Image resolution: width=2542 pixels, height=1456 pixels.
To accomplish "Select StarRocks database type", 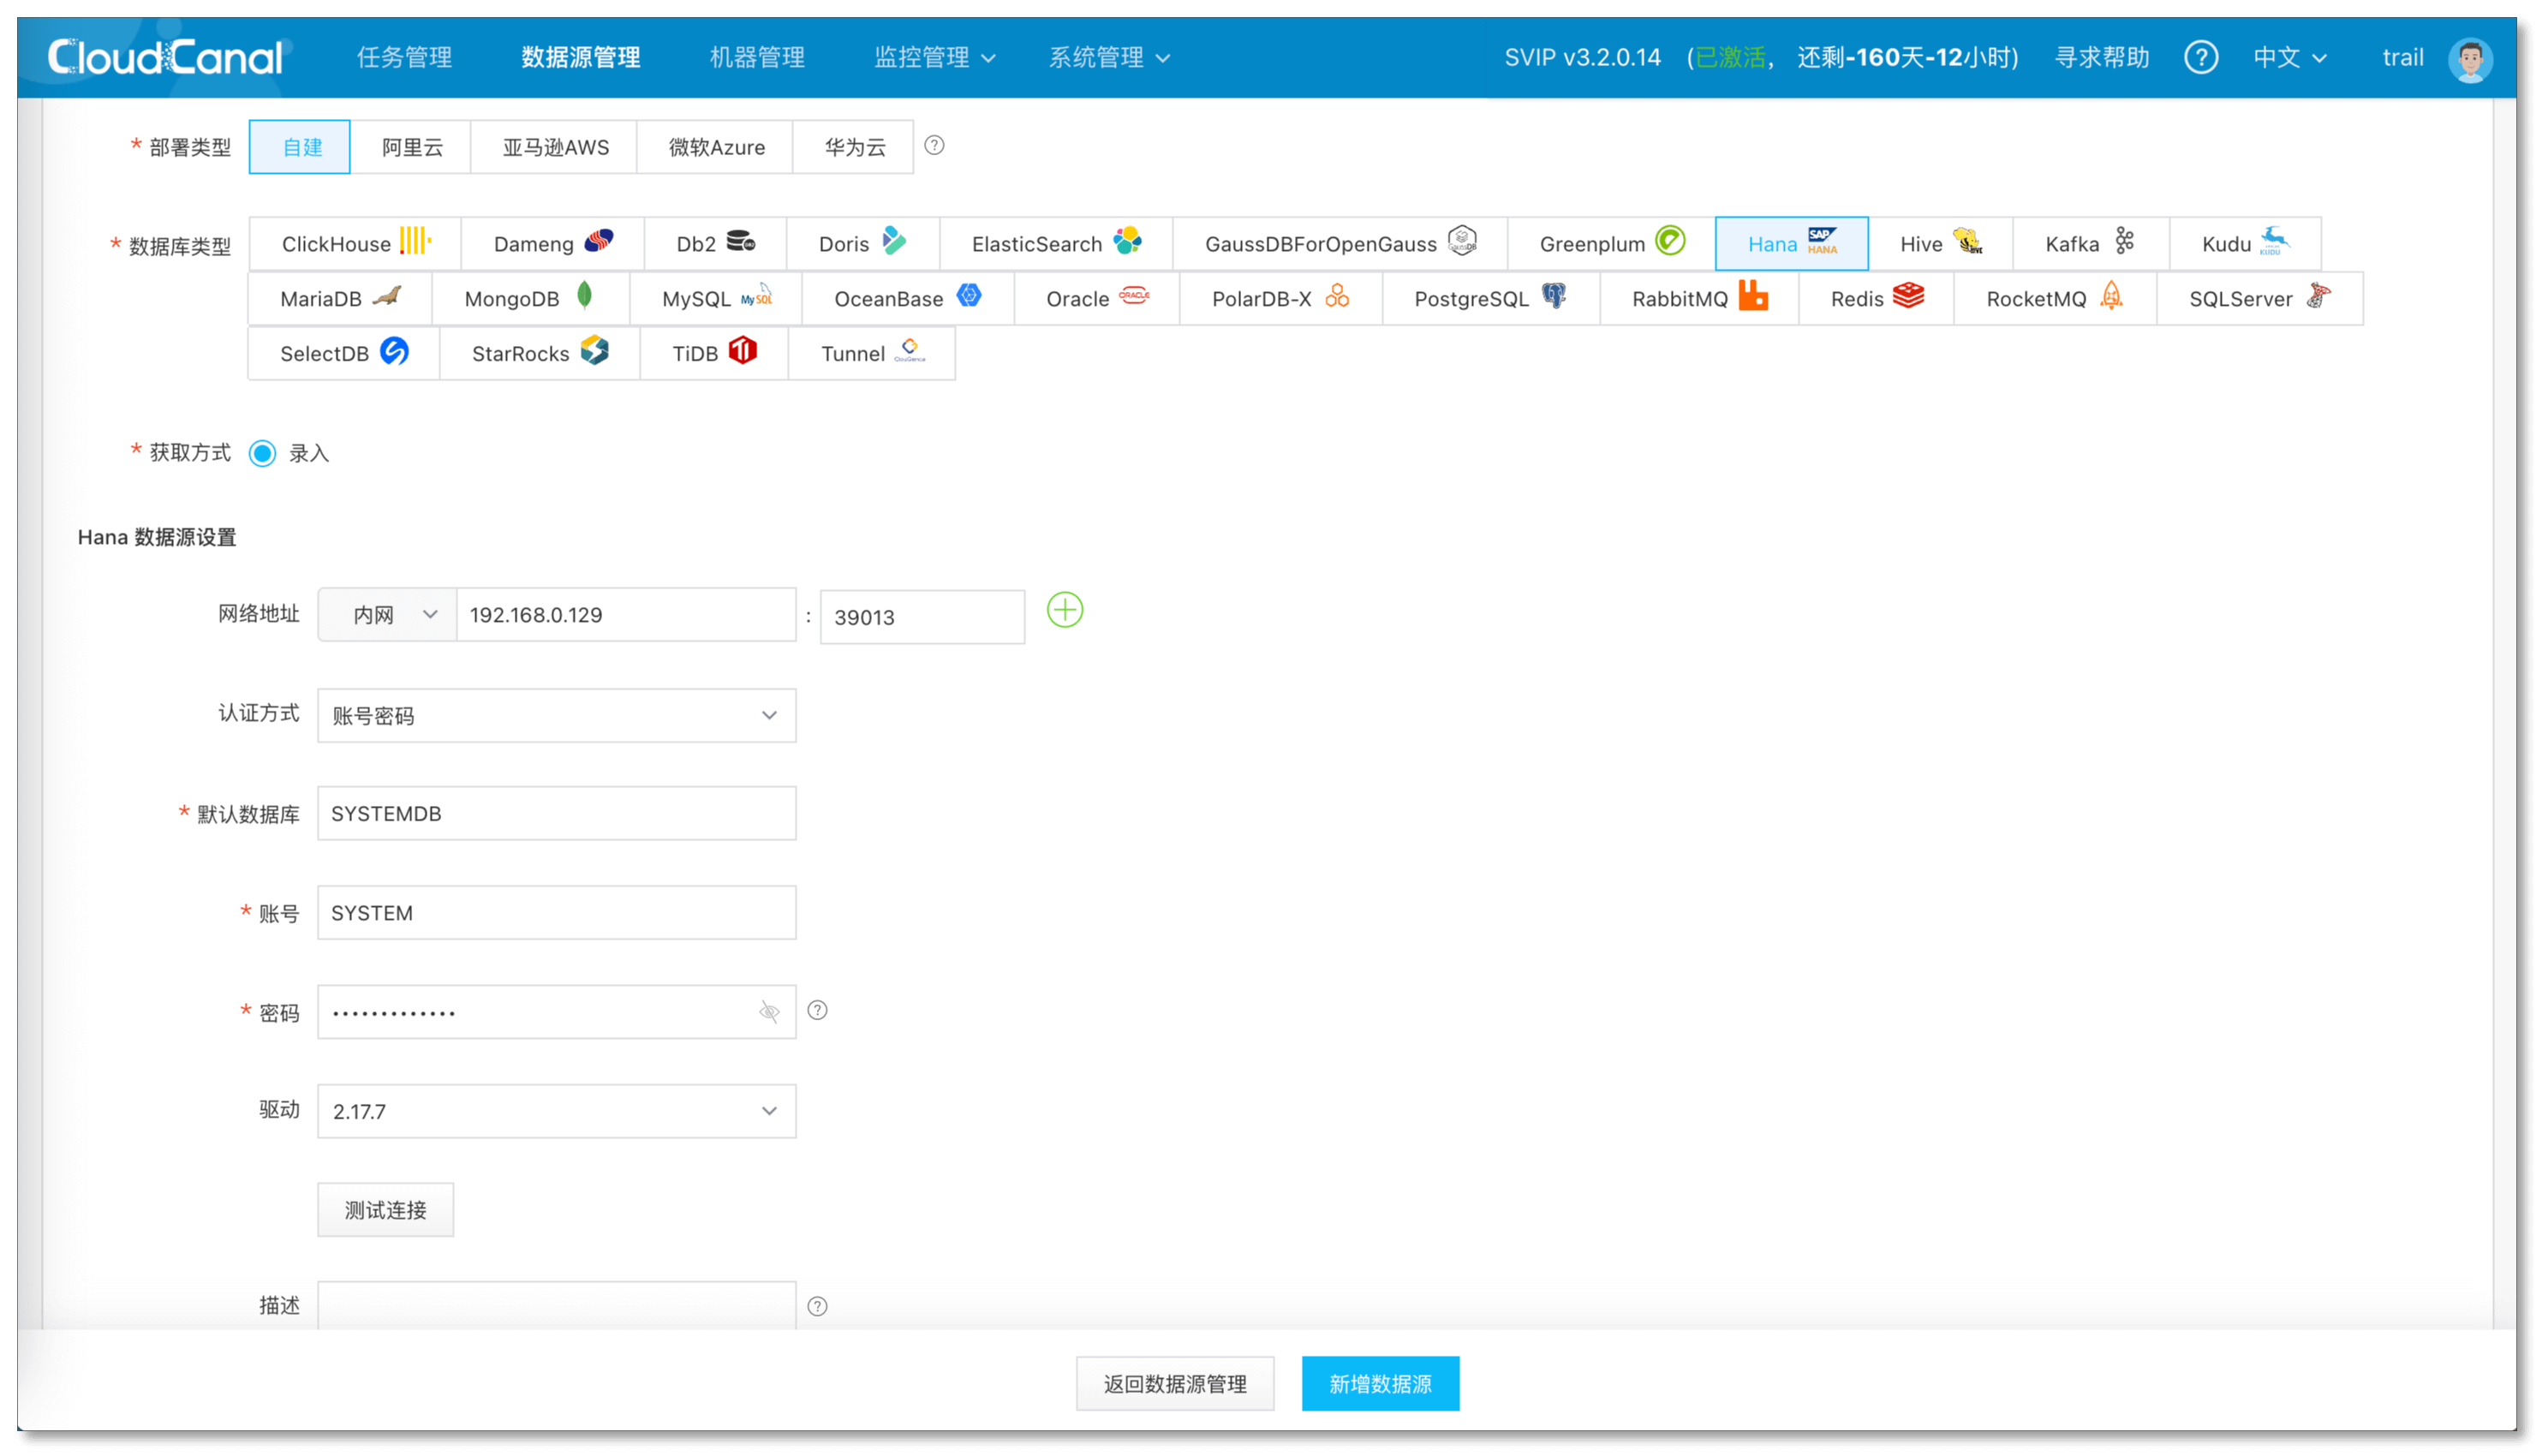I will [539, 353].
